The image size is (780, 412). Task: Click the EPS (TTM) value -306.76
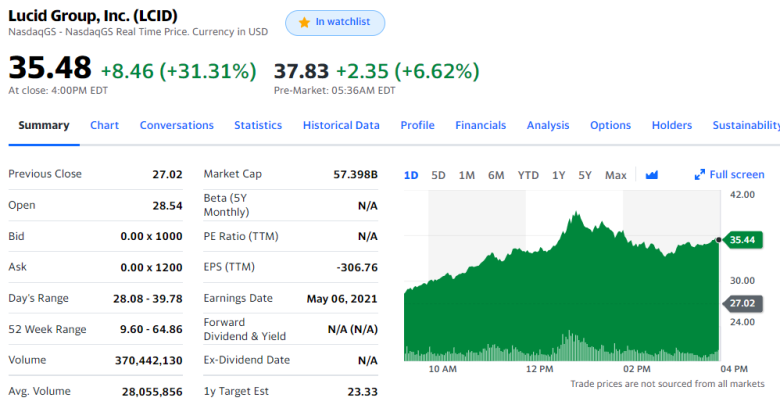[x=357, y=267]
